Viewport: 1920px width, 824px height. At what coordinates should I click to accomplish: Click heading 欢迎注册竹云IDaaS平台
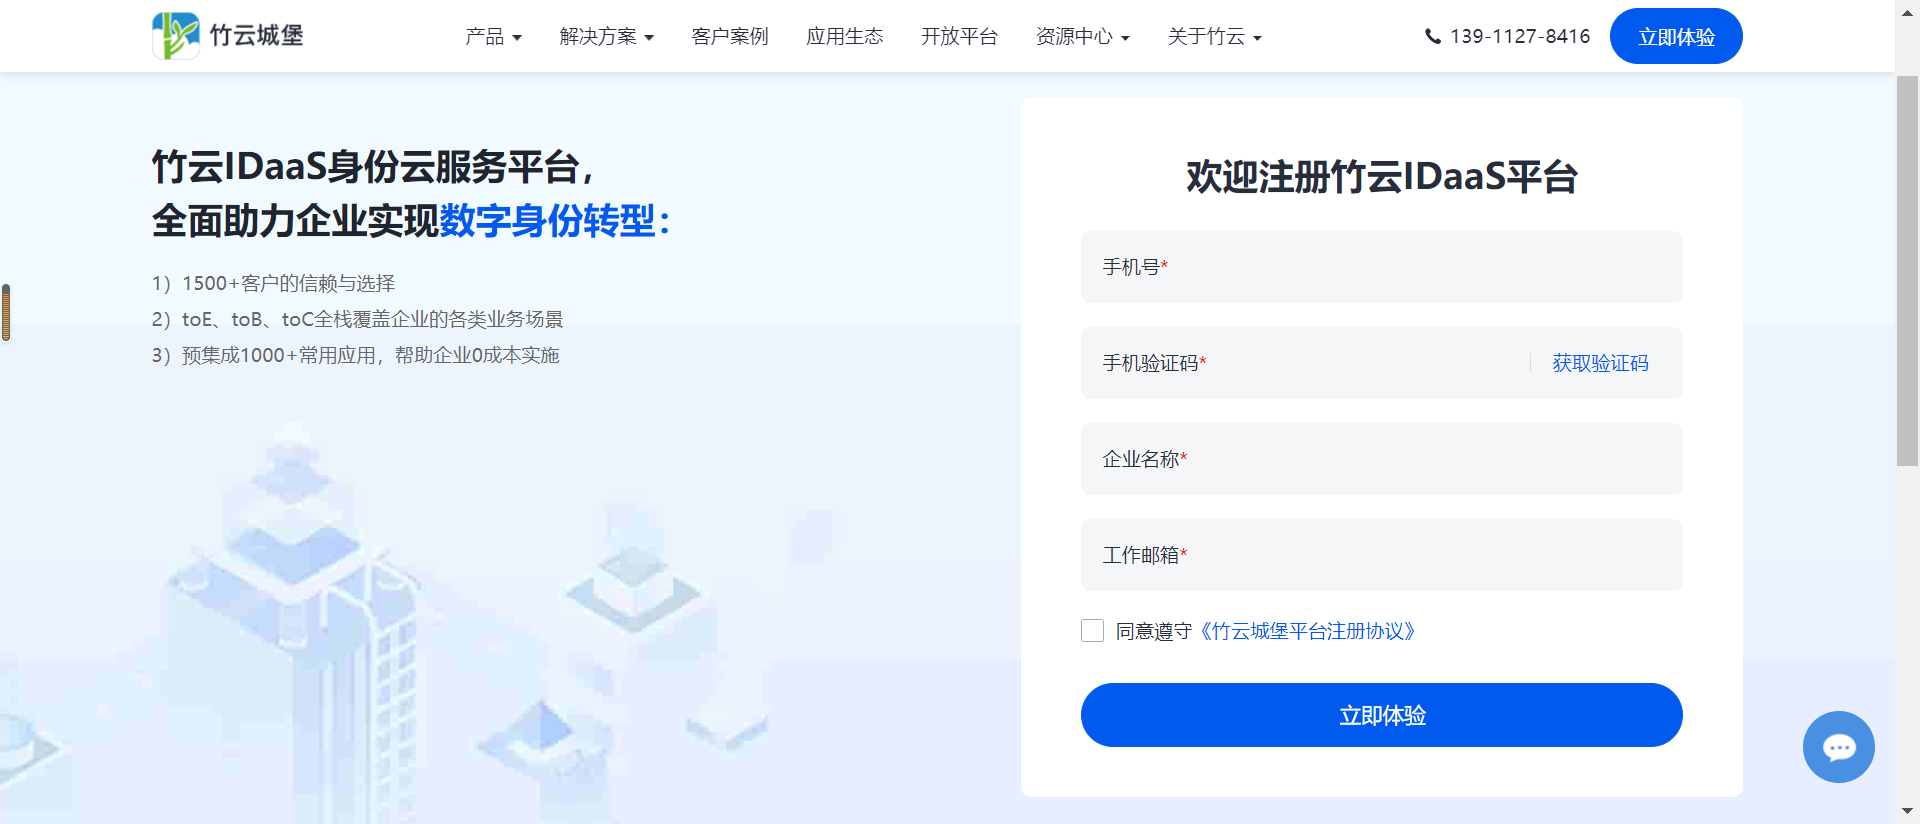[1381, 177]
